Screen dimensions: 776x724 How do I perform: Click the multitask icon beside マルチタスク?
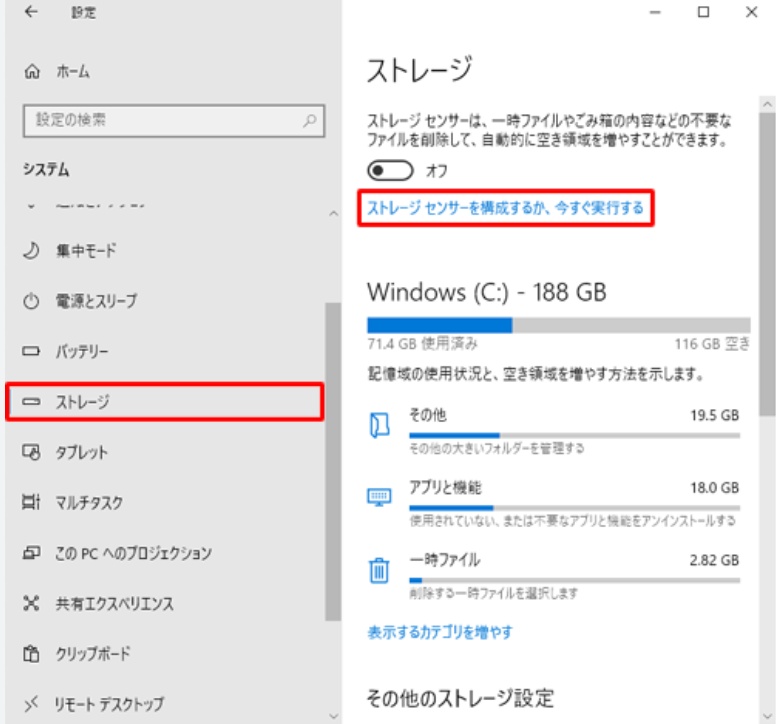(x=31, y=502)
